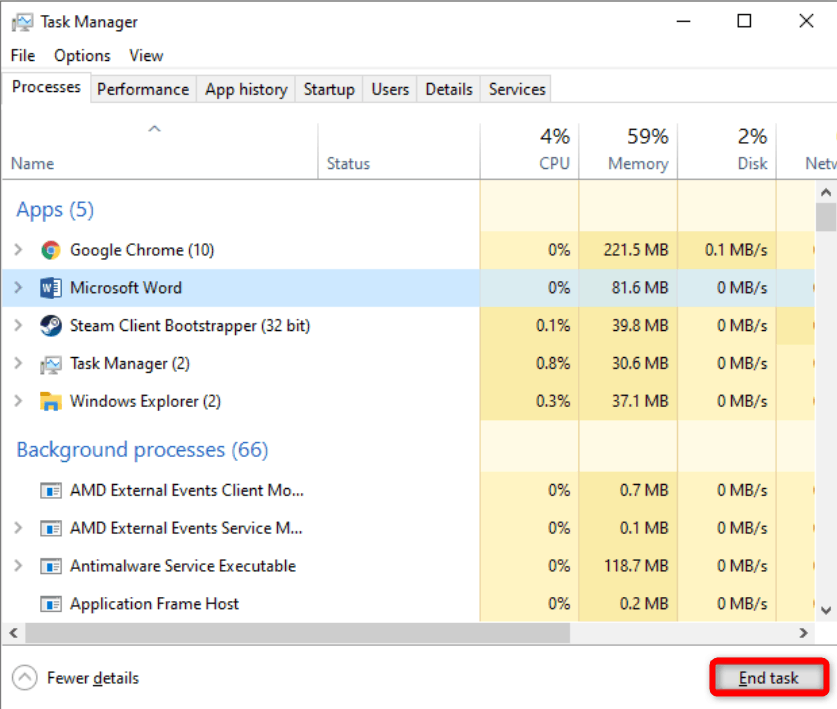Click the horizontal scrollbar thumb
837x709 pixels.
[298, 633]
